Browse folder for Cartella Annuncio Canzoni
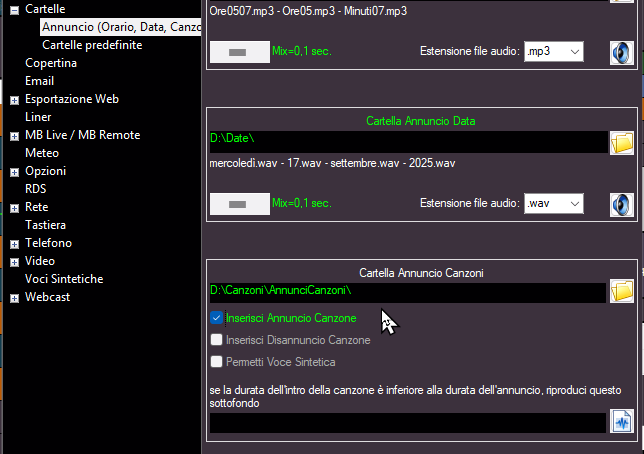 [x=622, y=291]
